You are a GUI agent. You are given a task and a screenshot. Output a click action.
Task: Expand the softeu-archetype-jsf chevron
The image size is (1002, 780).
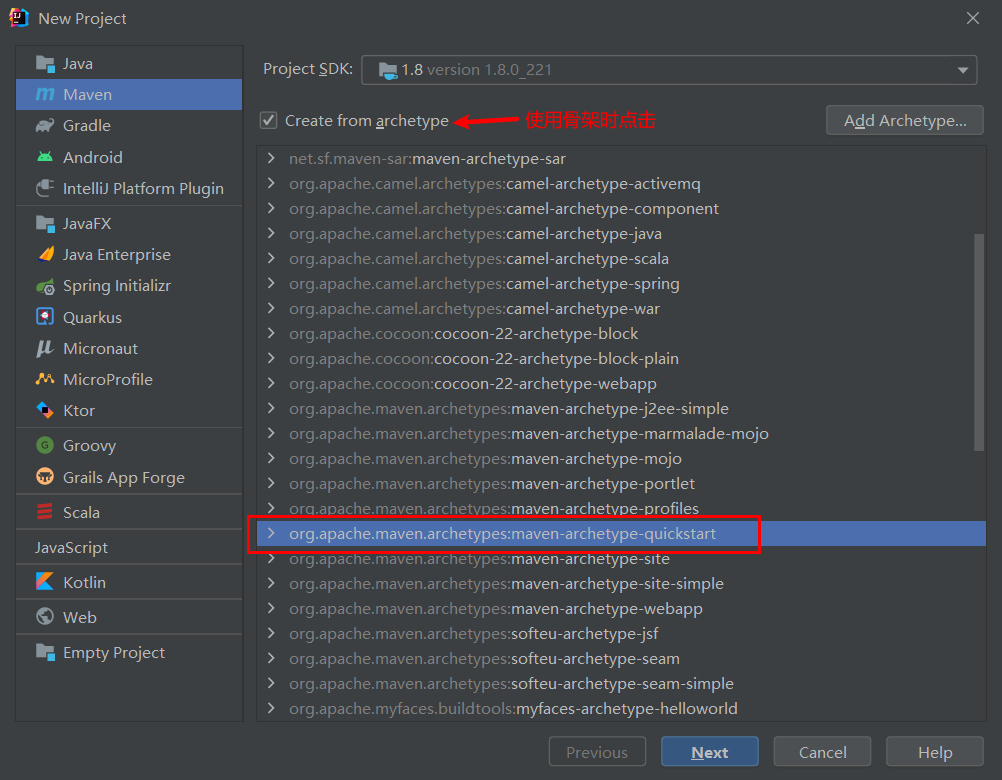pos(271,633)
